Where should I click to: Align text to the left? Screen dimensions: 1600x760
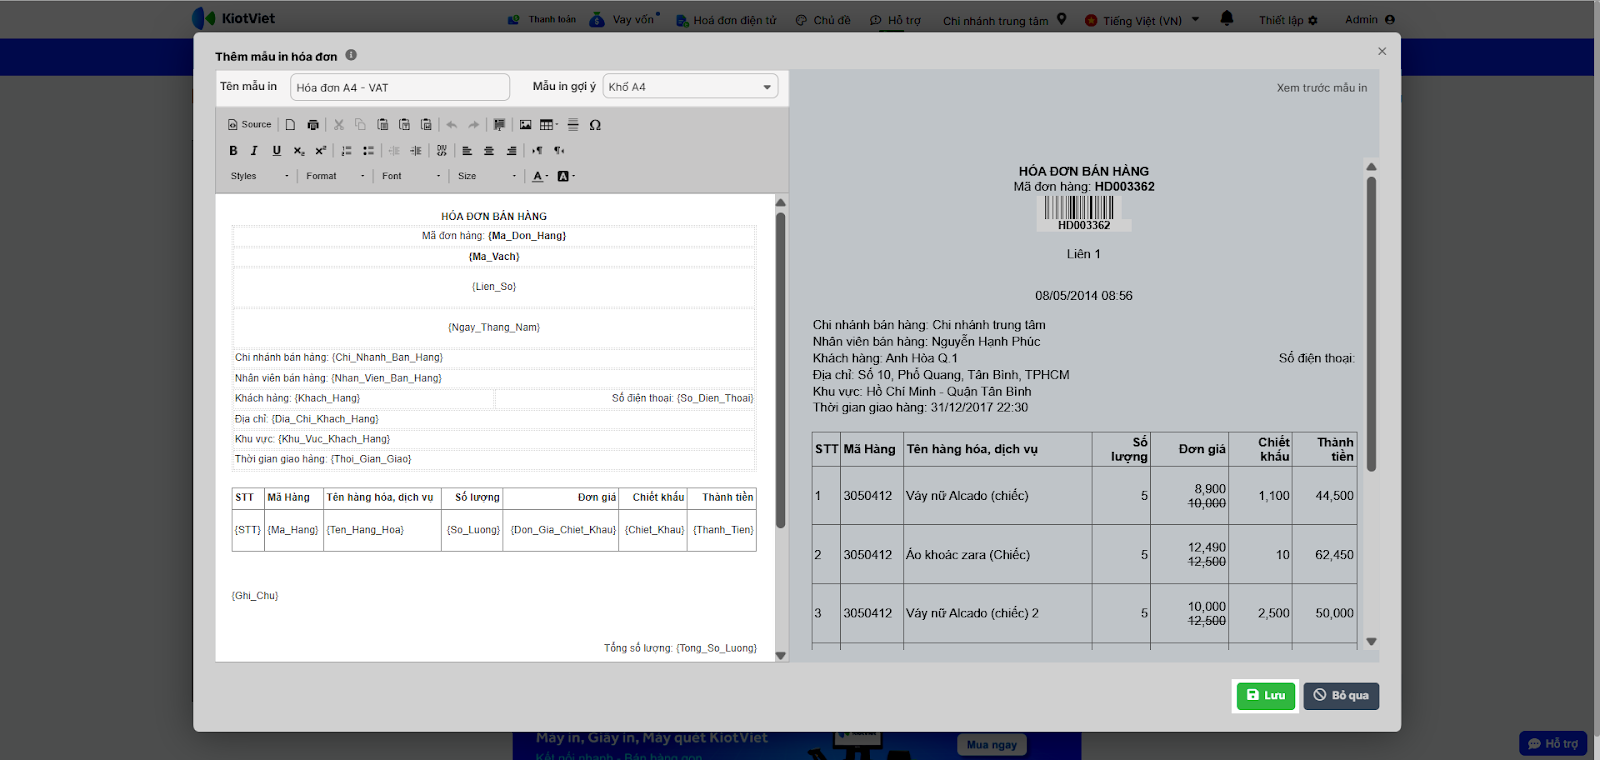point(467,151)
